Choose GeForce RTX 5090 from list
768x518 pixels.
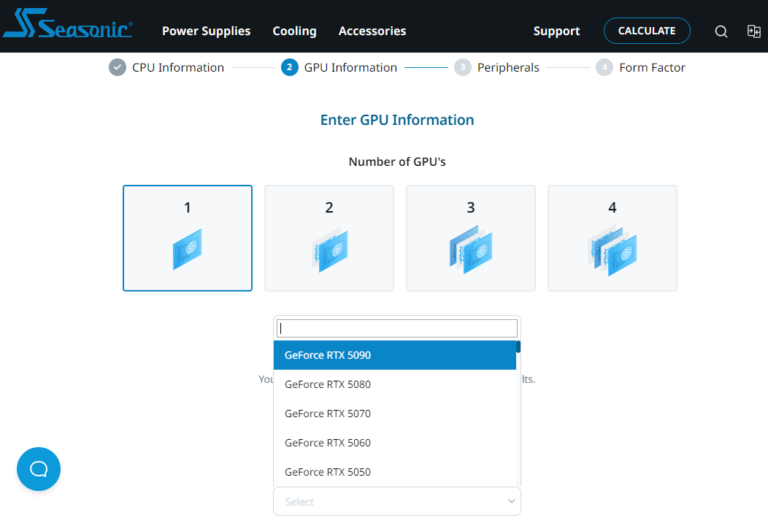tap(394, 355)
